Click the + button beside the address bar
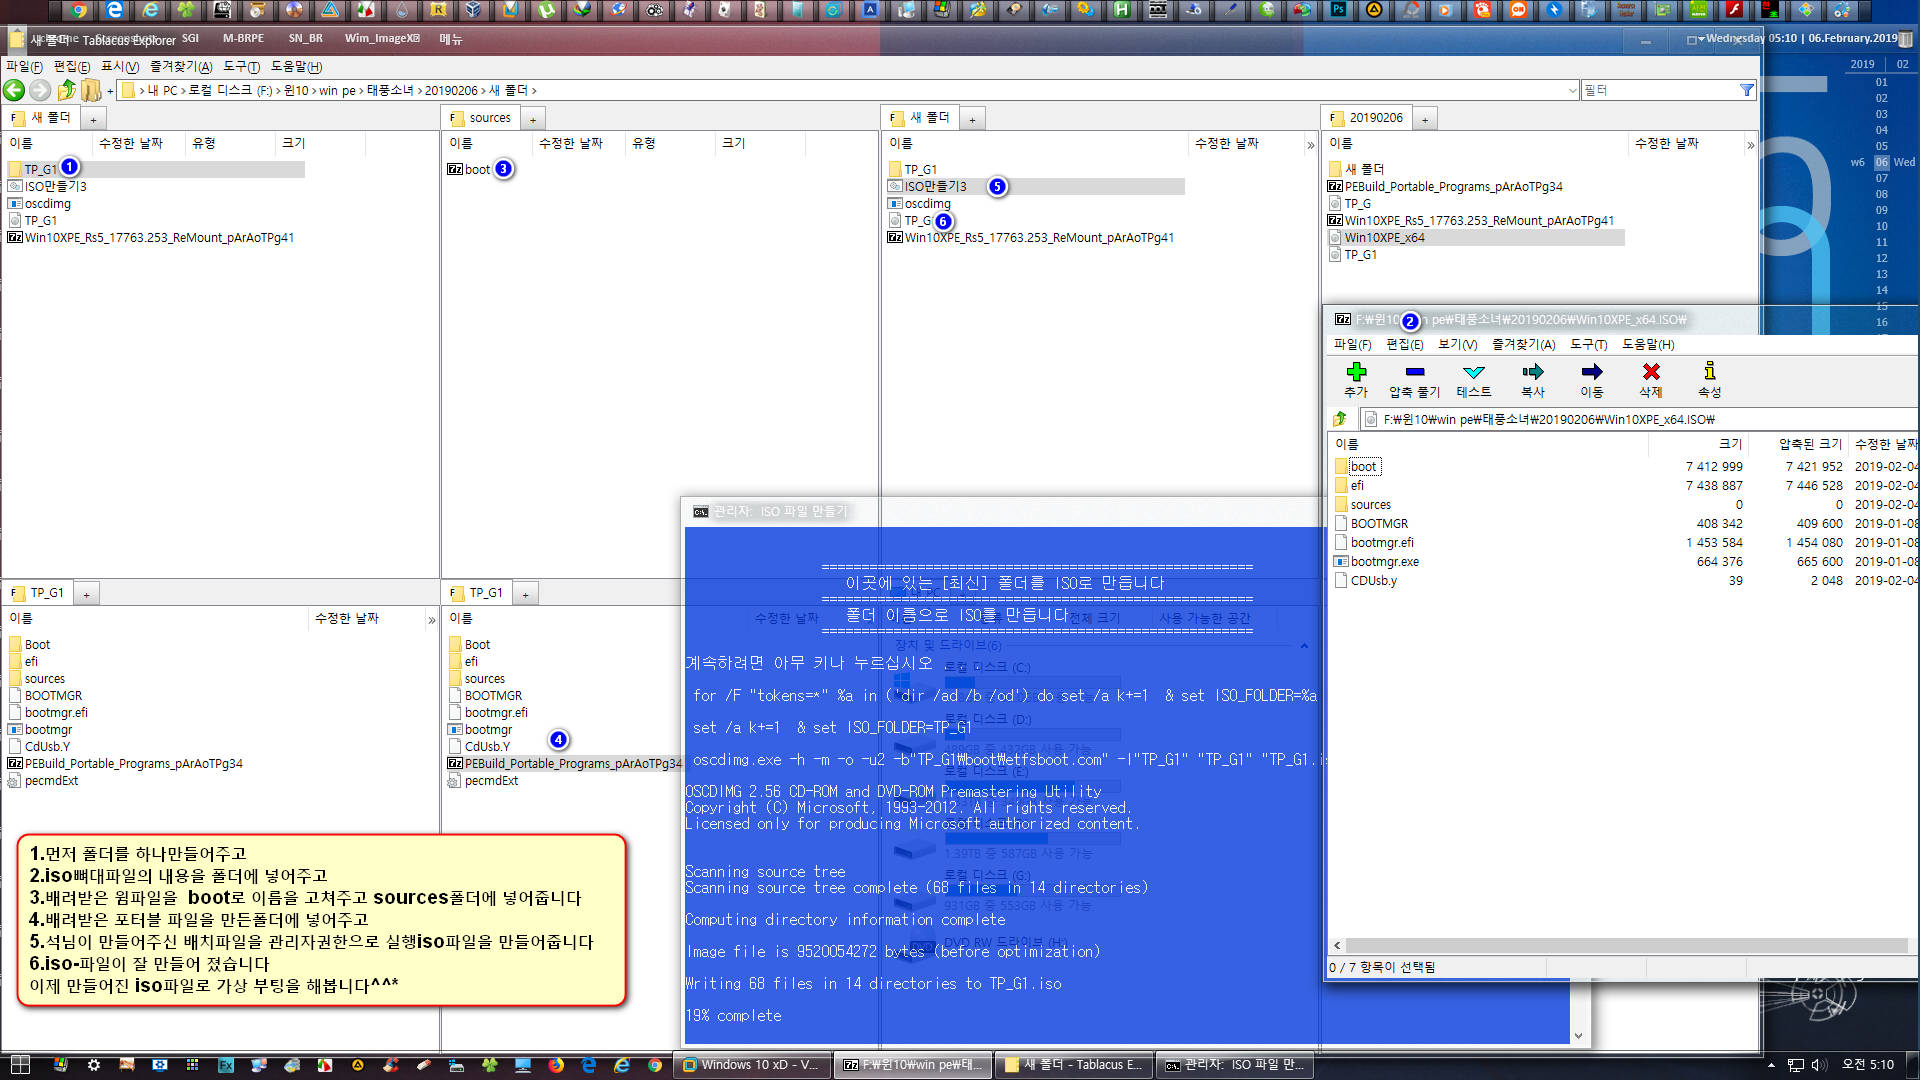The height and width of the screenshot is (1080, 1920). point(110,91)
